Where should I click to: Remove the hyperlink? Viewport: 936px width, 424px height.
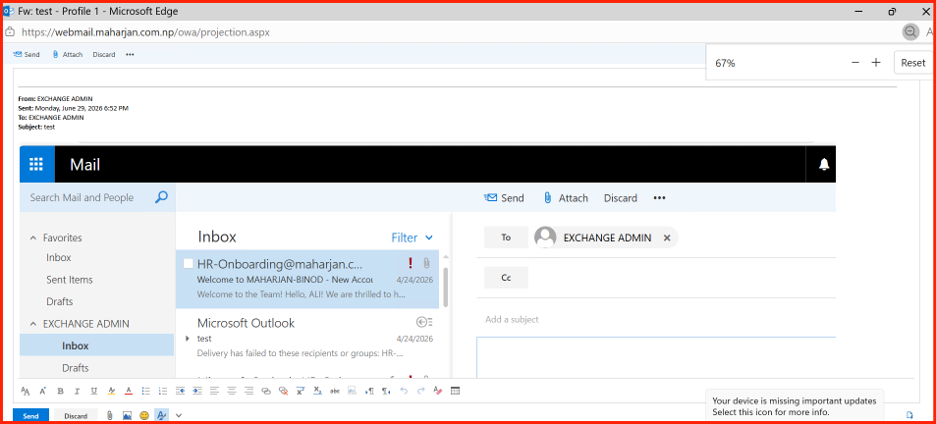[x=284, y=391]
